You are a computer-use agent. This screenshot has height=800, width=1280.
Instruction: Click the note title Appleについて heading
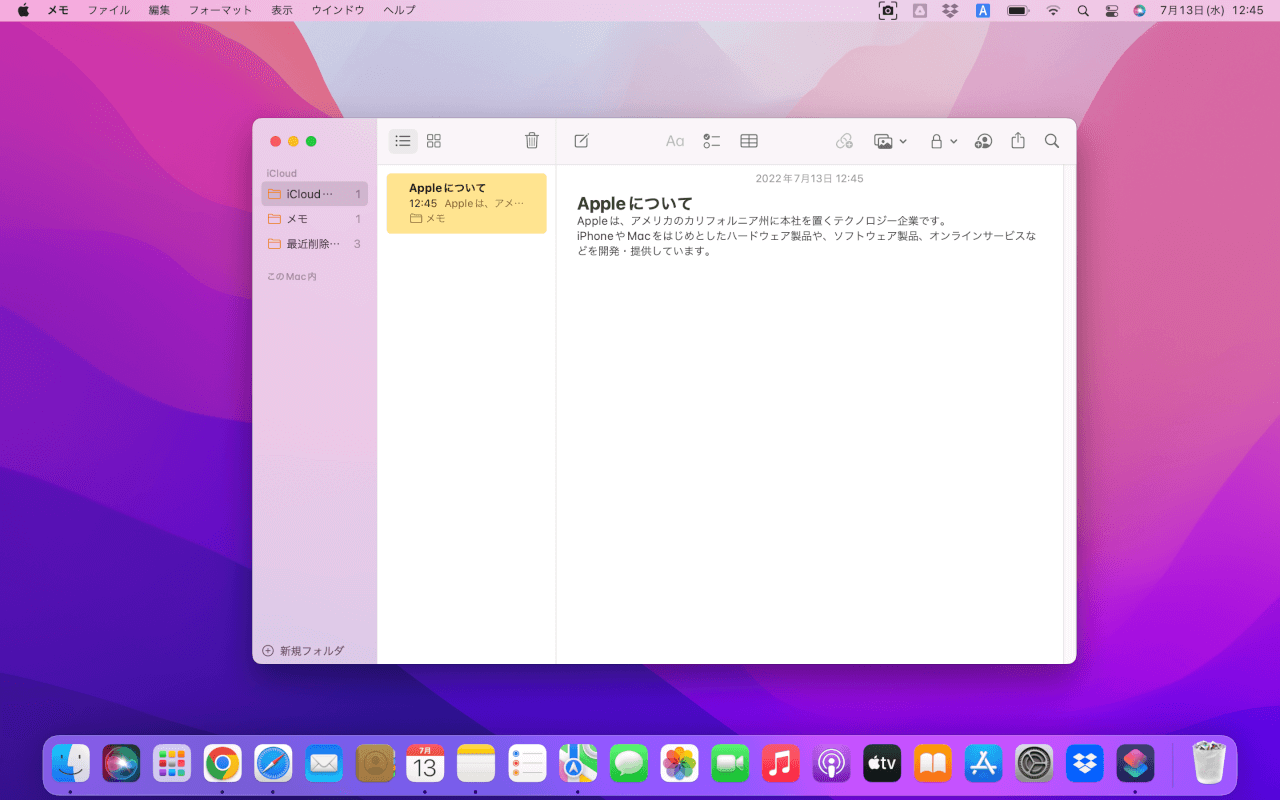tap(635, 204)
